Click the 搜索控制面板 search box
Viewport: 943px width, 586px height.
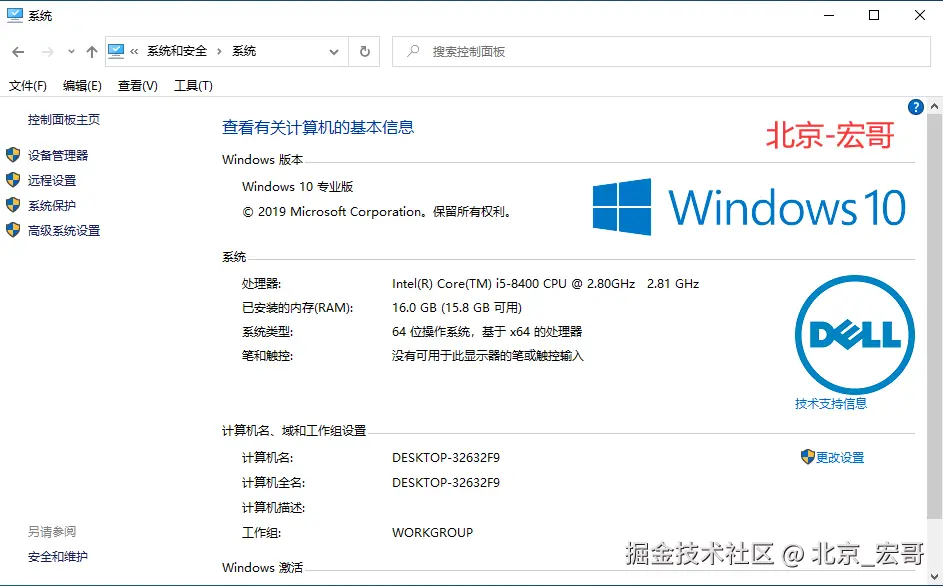pos(661,52)
